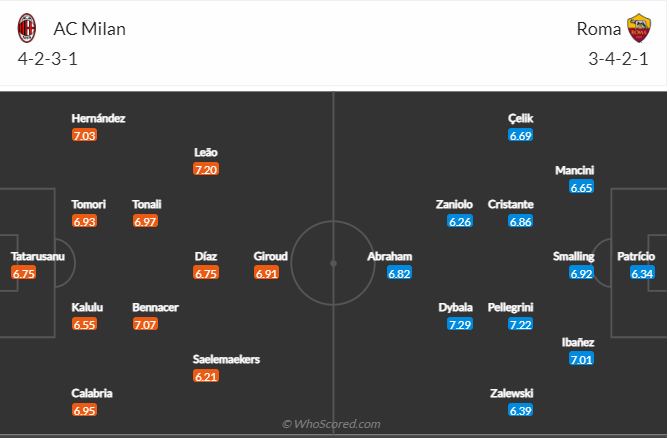Click Milan's 4-2-3-1 formation text
The image size is (669, 438).
tap(50, 58)
